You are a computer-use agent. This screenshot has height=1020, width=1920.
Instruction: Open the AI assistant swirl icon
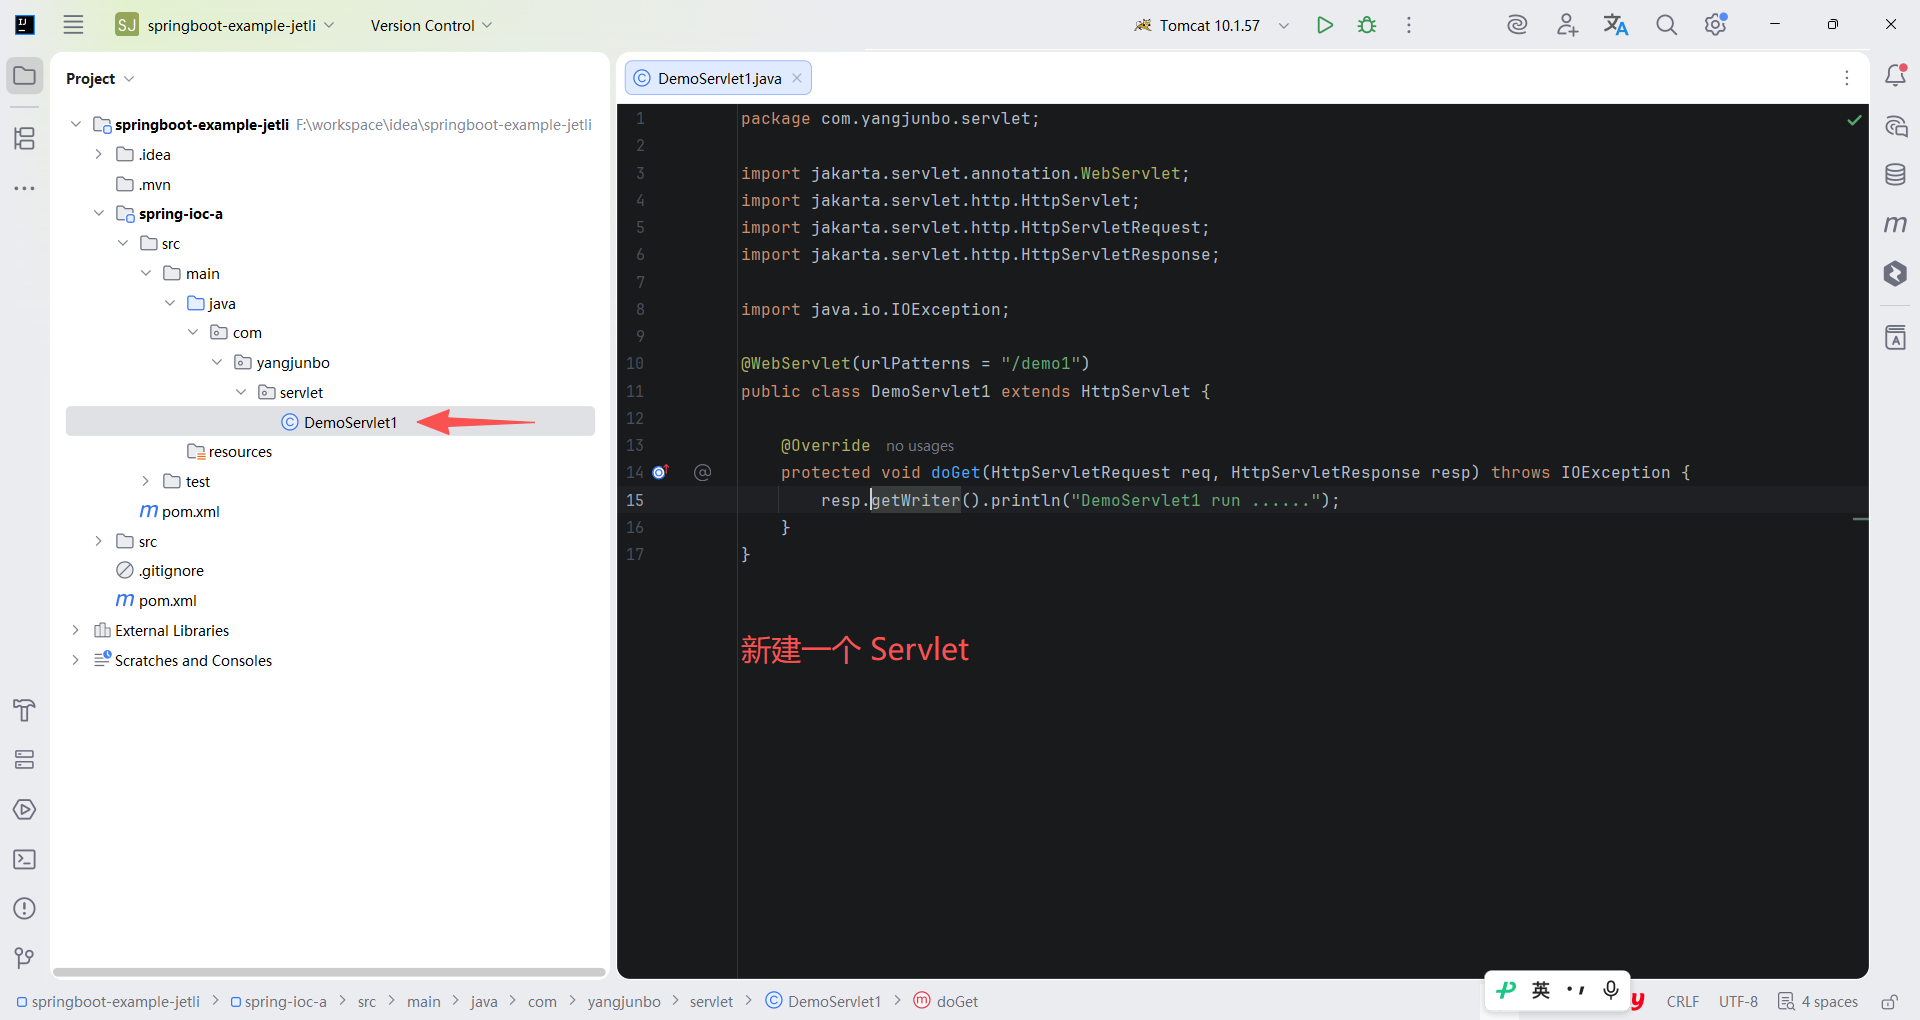click(1517, 25)
